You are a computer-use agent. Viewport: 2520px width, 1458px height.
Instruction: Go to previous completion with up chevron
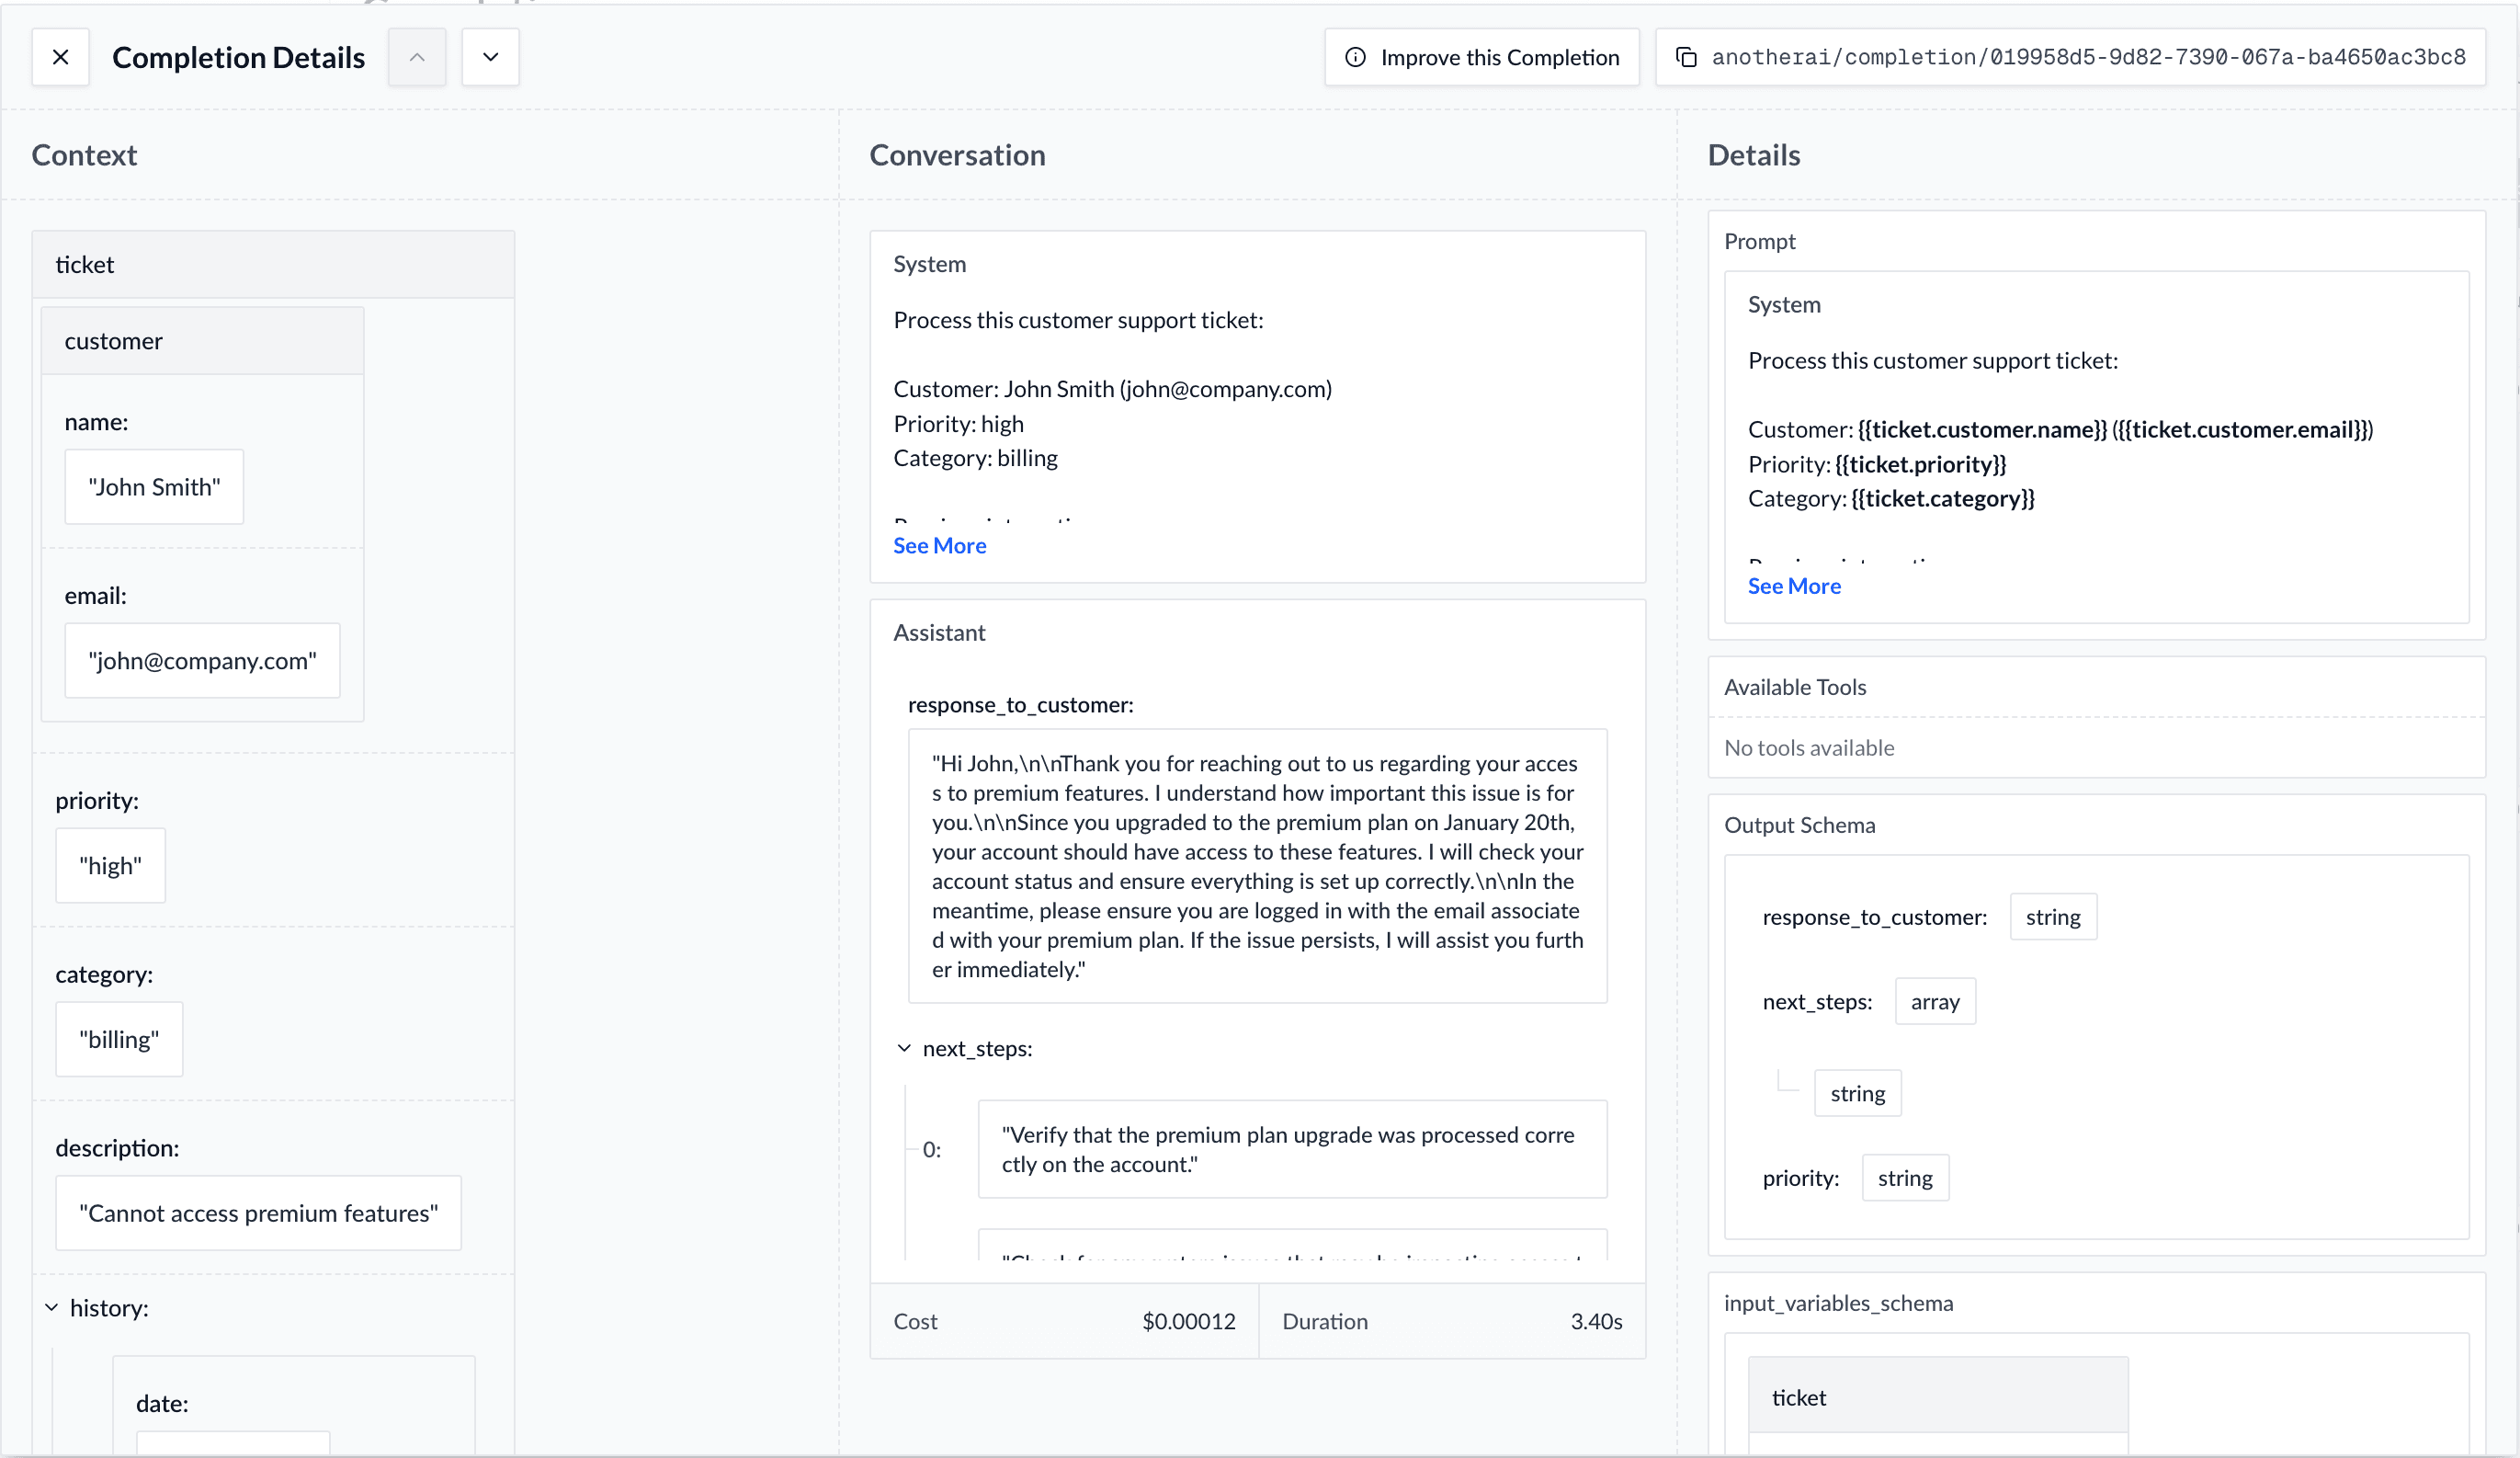coord(417,57)
